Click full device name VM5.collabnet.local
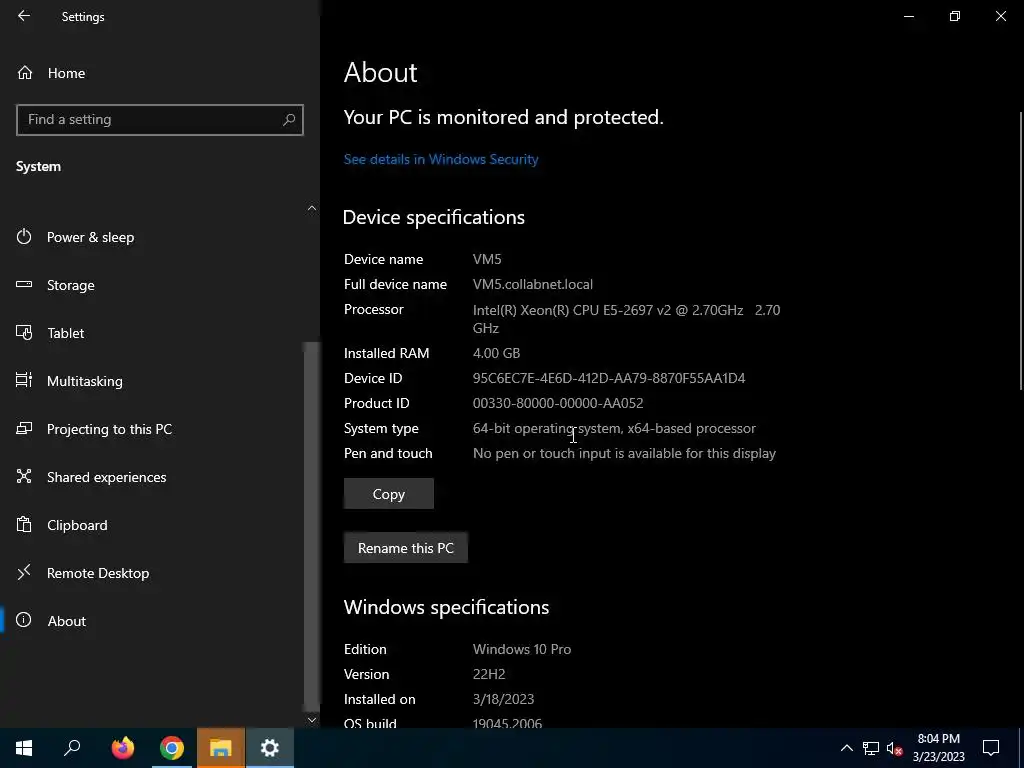Screen dimensions: 1024x768 tap(533, 284)
